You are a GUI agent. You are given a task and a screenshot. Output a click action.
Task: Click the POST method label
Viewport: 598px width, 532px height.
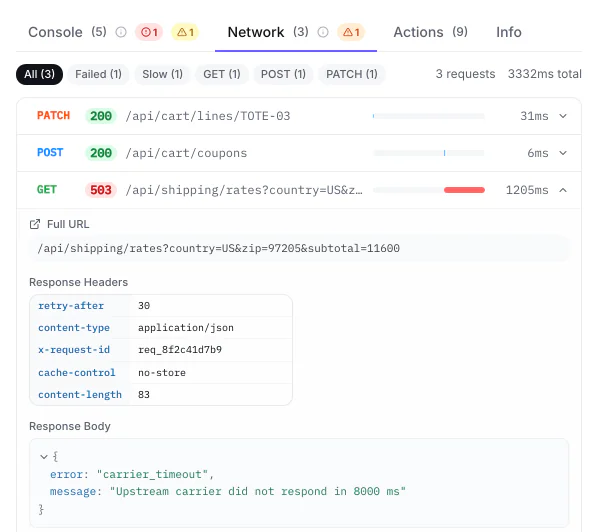50,153
